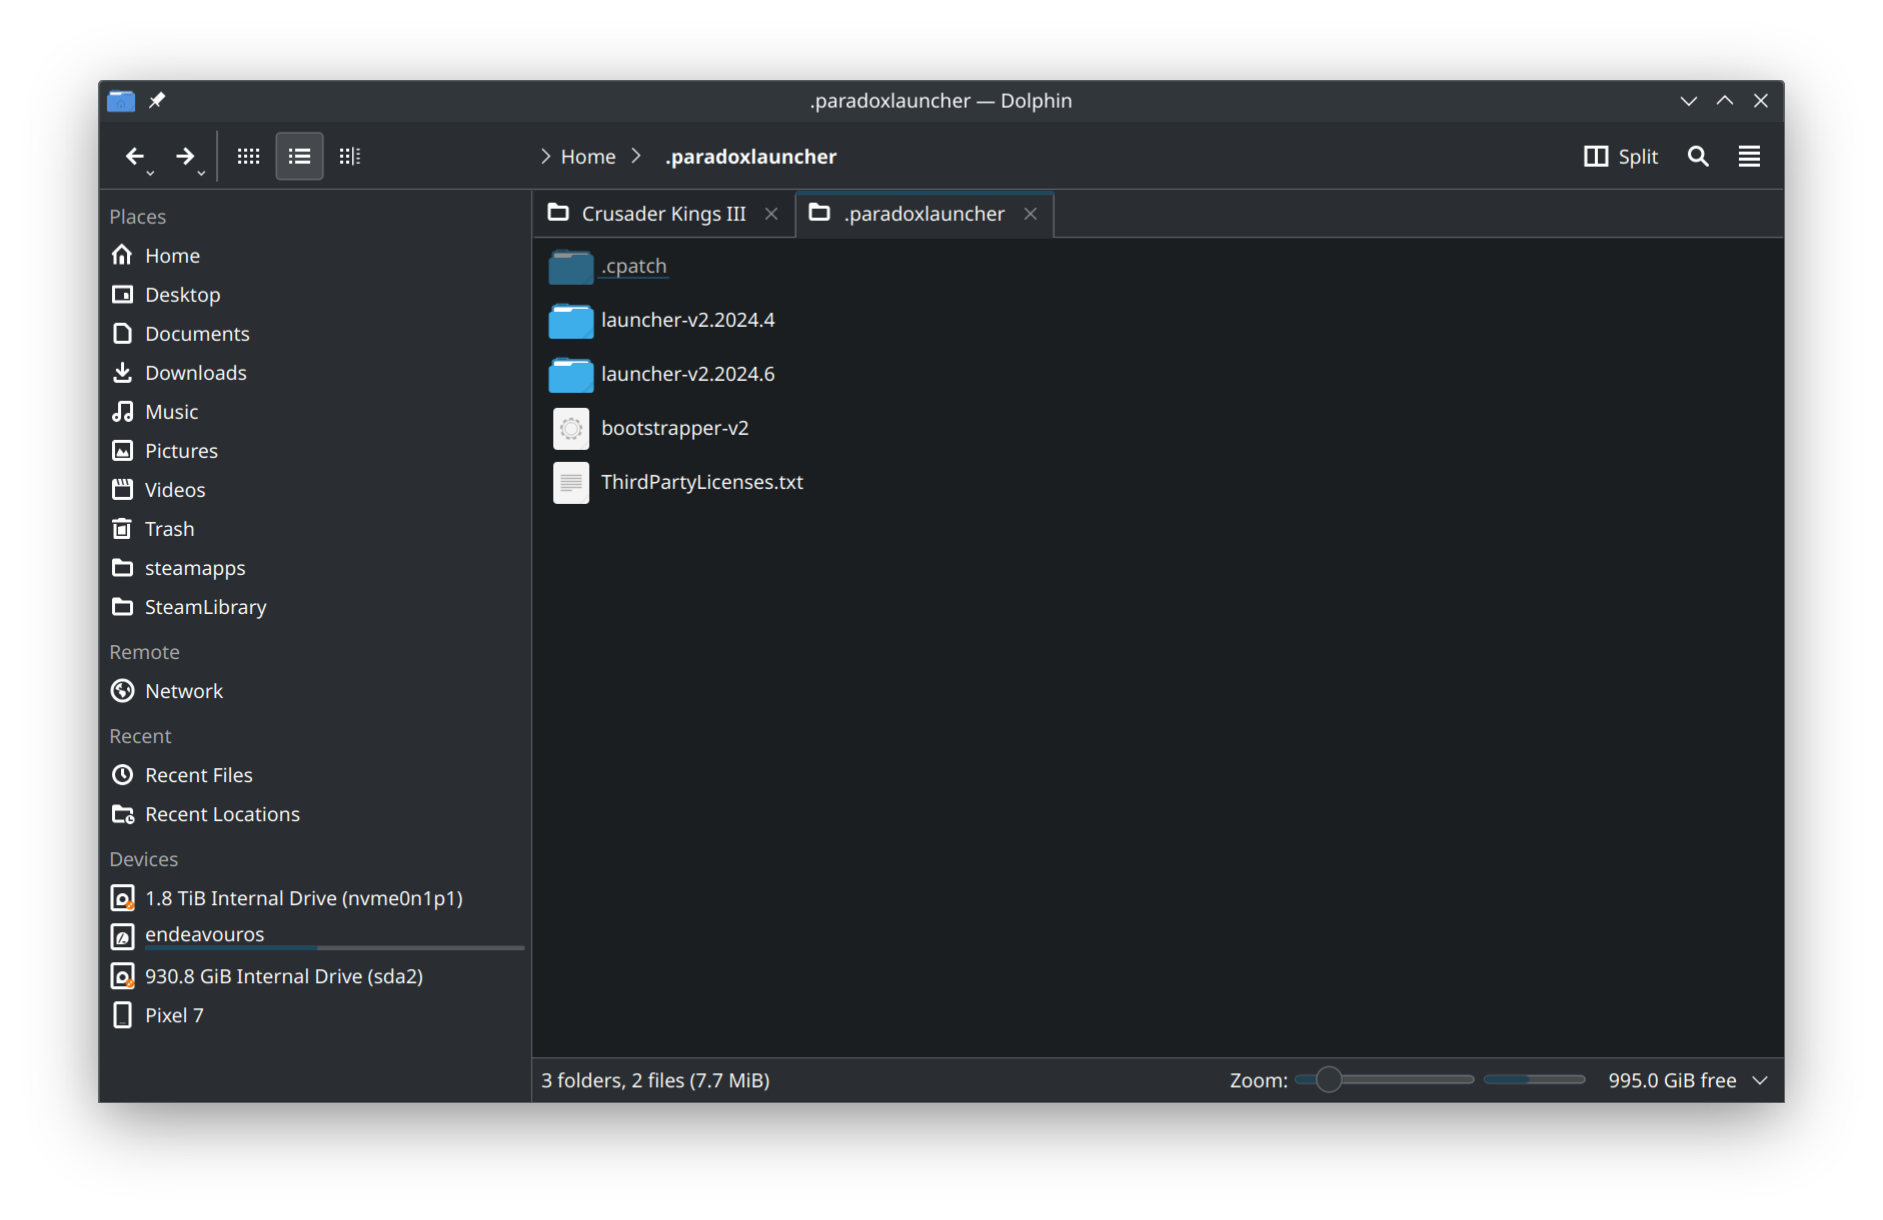Viewport: 1883px width, 1220px height.
Task: Switch to the Crusader Kings III tab
Action: (662, 214)
